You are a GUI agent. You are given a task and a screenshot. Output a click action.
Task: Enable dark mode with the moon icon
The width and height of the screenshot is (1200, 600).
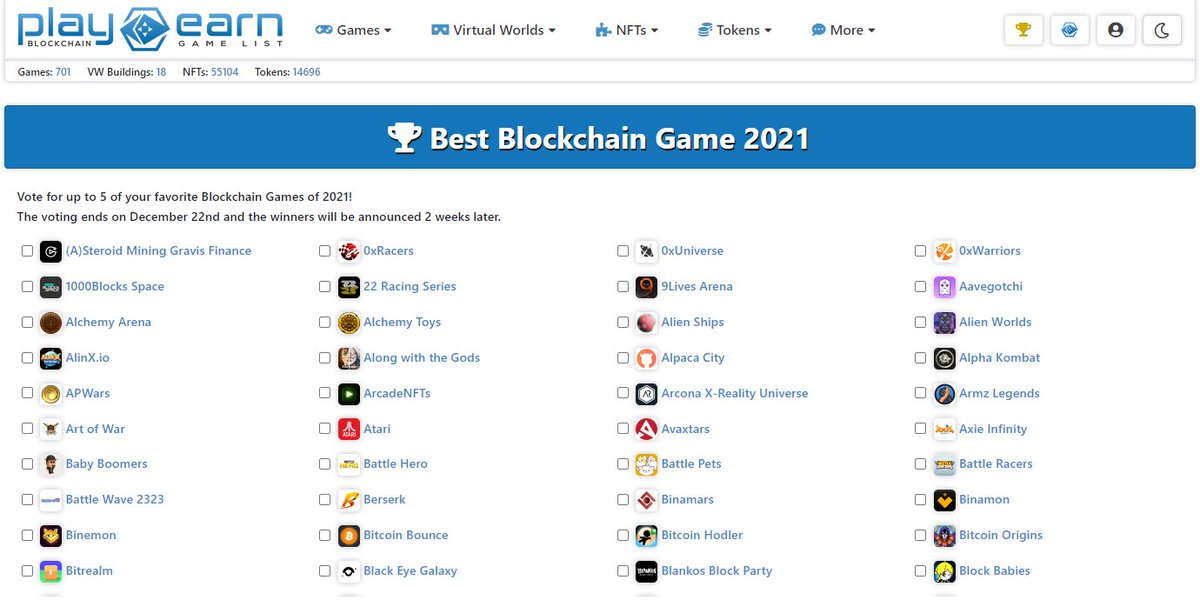point(1161,30)
